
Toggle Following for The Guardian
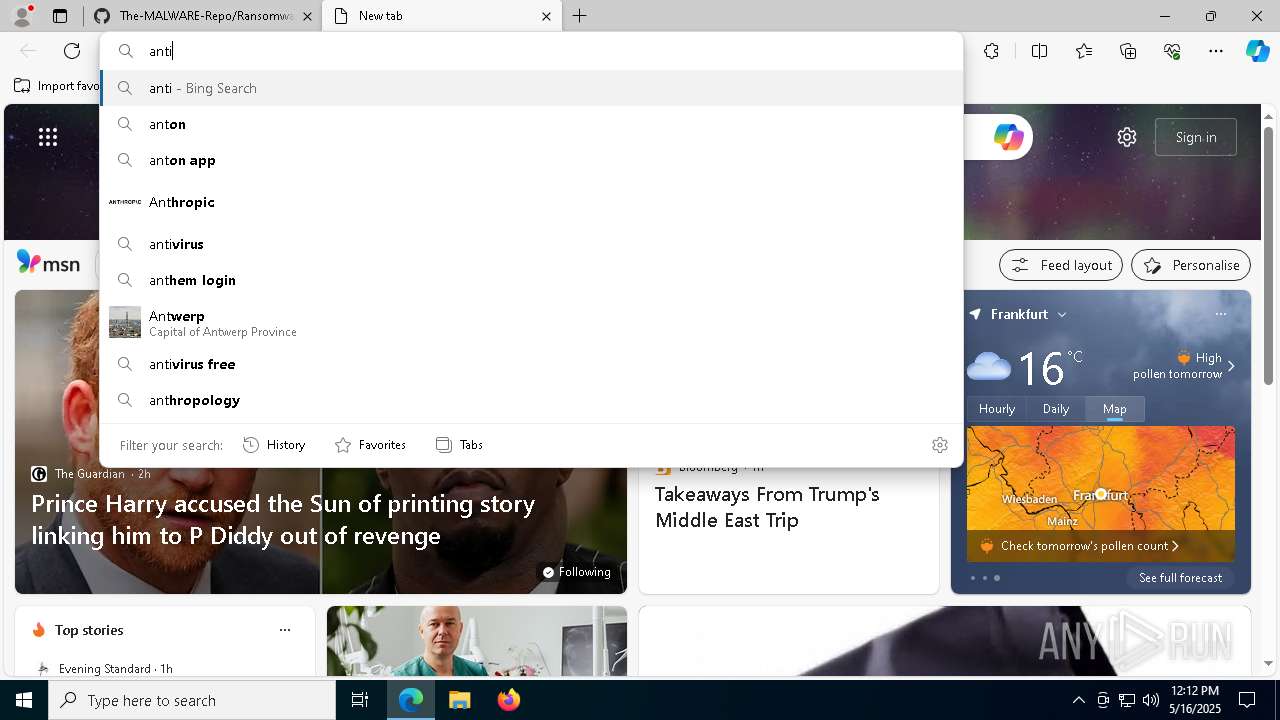577,572
